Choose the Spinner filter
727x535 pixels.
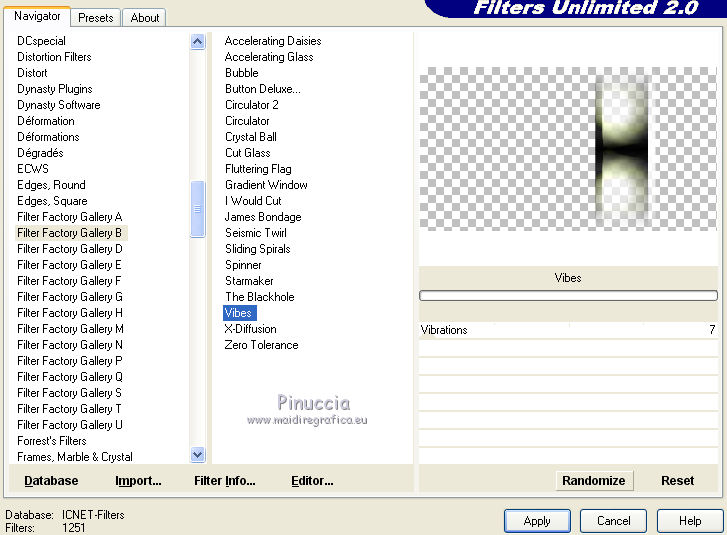pyautogui.click(x=243, y=265)
